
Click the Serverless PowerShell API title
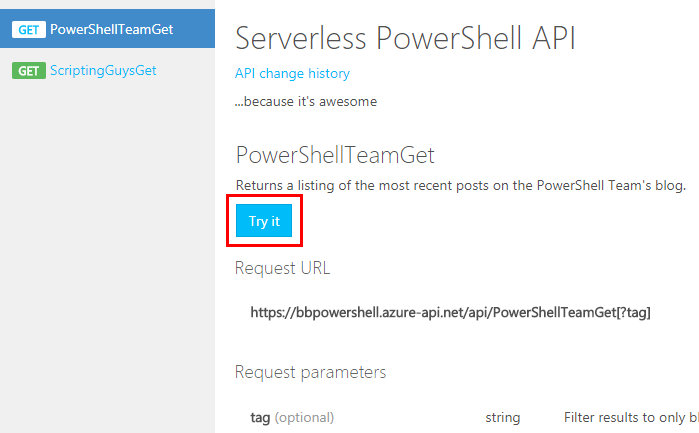405,37
